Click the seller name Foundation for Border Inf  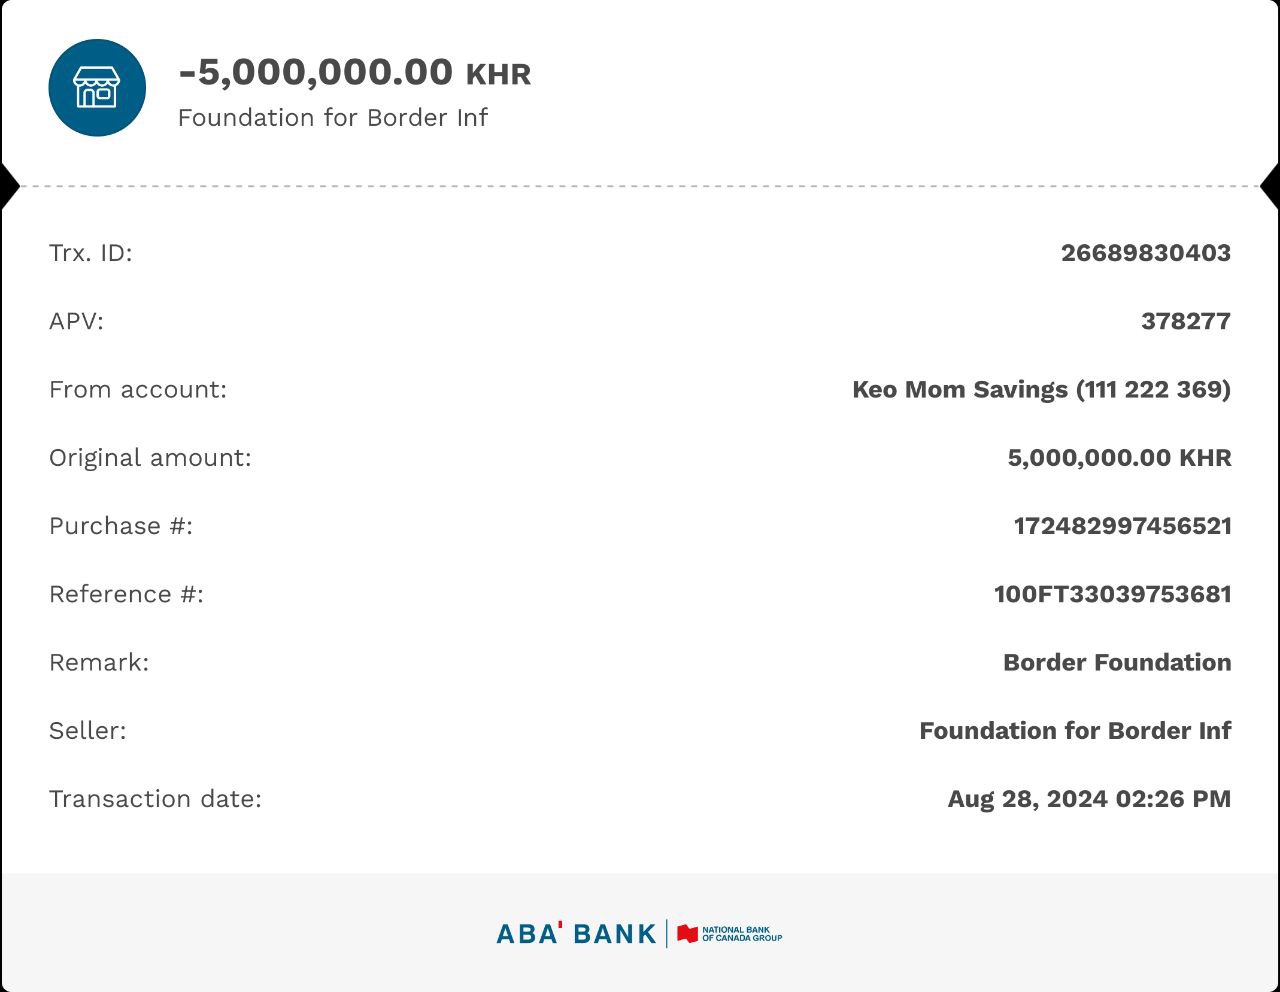[1075, 731]
